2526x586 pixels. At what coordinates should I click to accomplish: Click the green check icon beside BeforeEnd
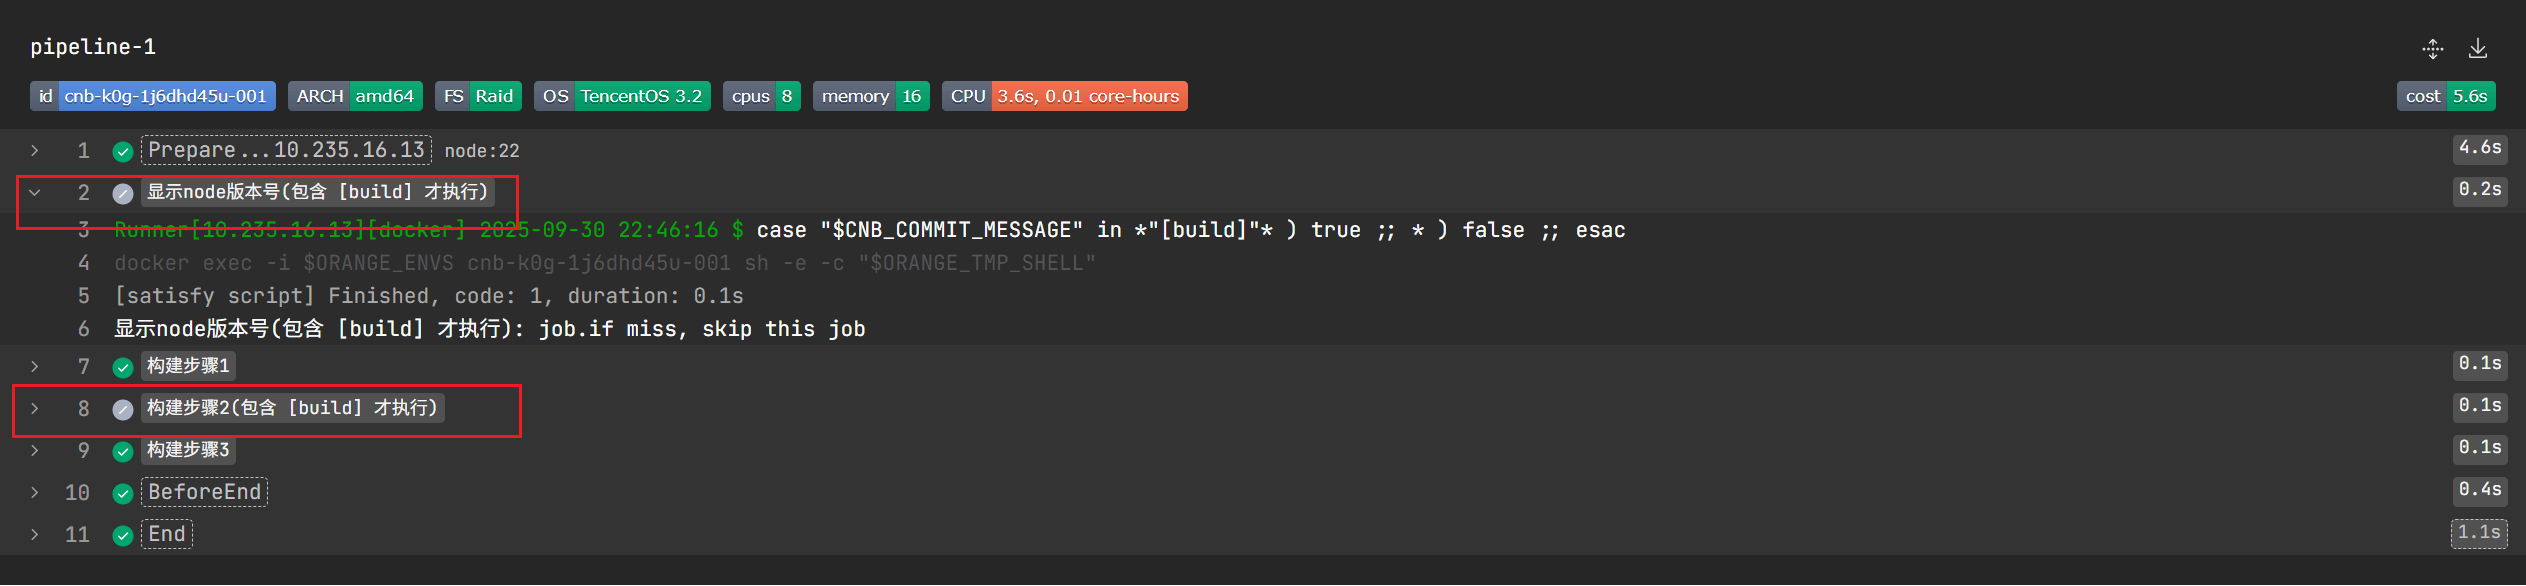(123, 493)
